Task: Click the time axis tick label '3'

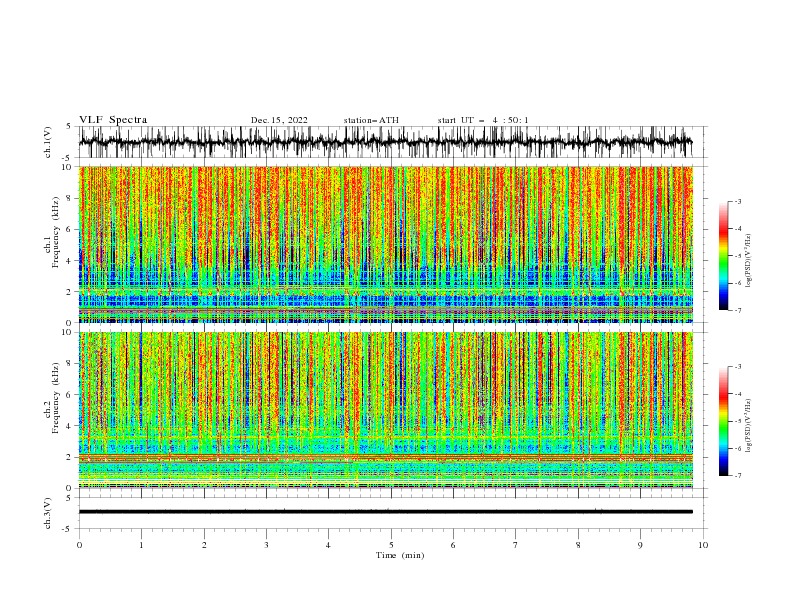Action: point(266,545)
